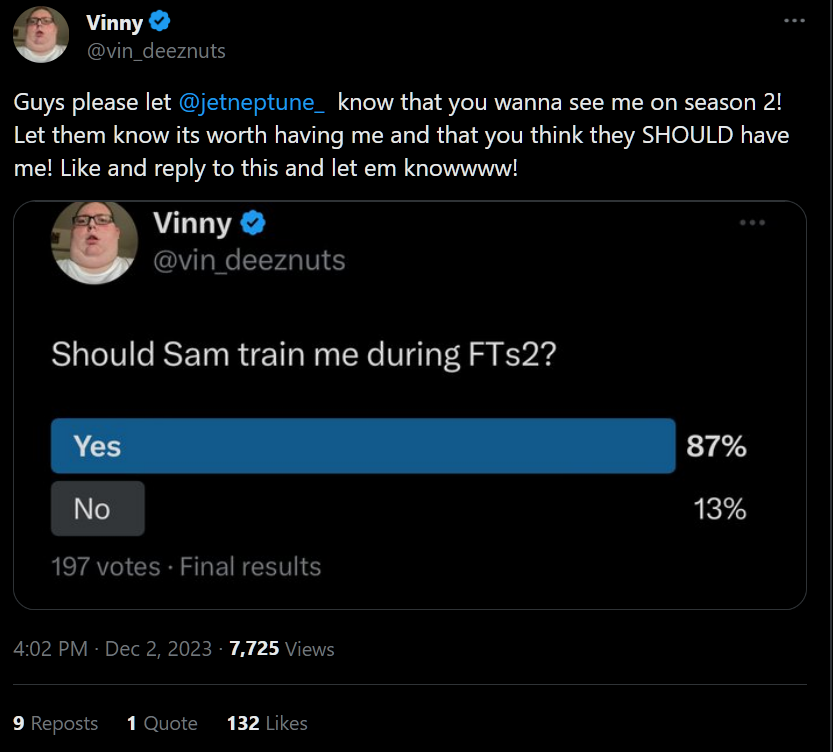
Task: Click the Vinny name inside quoted tweet
Action: [x=192, y=224]
